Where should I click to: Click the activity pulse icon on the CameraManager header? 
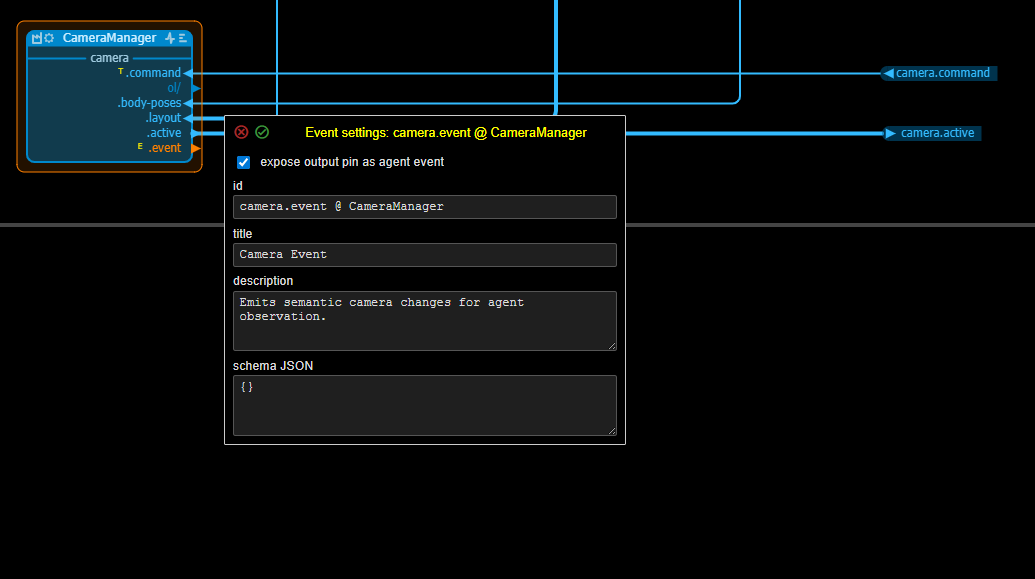pyautogui.click(x=170, y=38)
